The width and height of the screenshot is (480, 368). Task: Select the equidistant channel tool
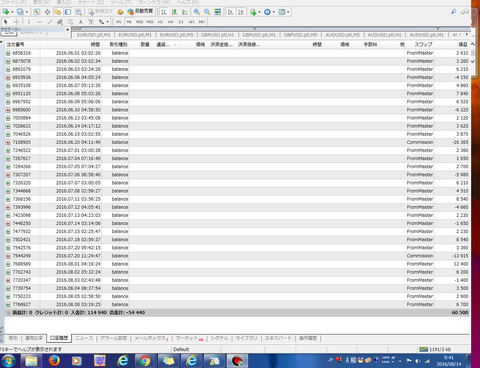click(x=60, y=22)
